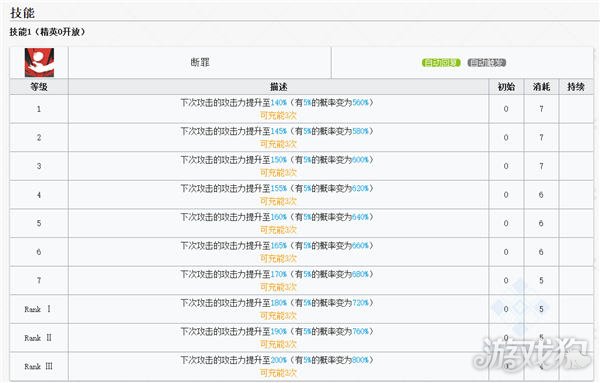Click 可充能3次 in the level 4 row
The height and width of the screenshot is (383, 600).
279,201
